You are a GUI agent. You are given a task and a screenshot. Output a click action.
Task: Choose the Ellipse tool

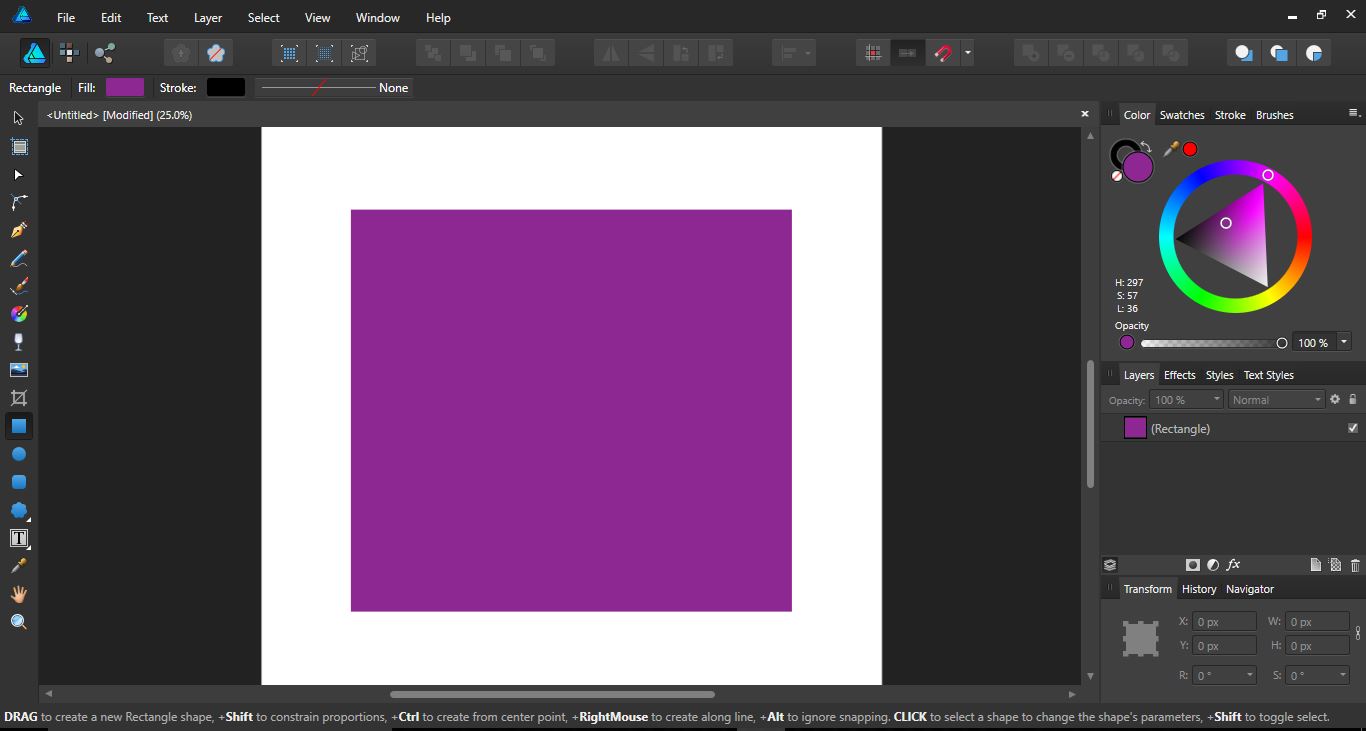(18, 454)
